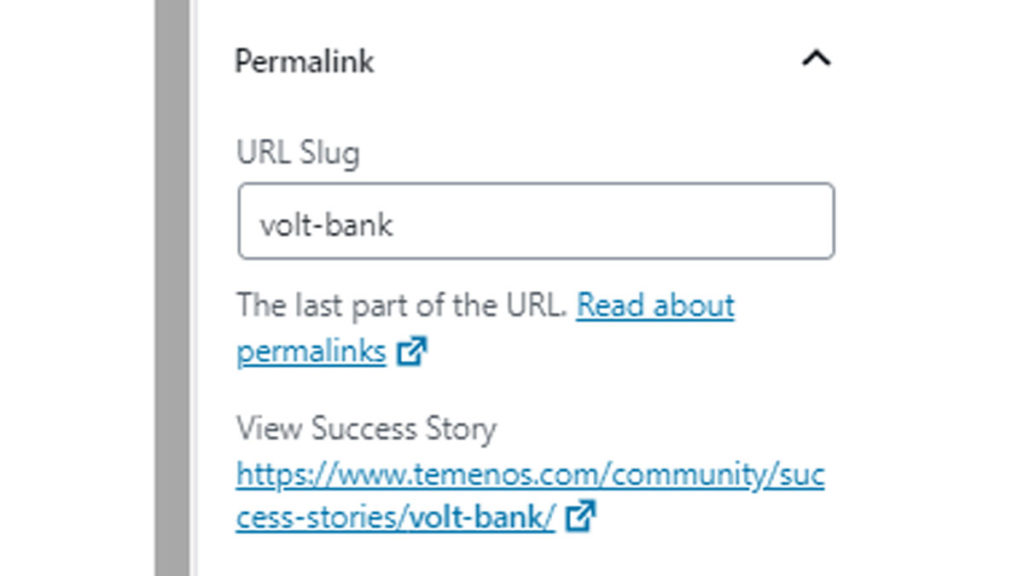Focus the URL Slug text field
Screen dimensions: 1024x576
tap(535, 222)
